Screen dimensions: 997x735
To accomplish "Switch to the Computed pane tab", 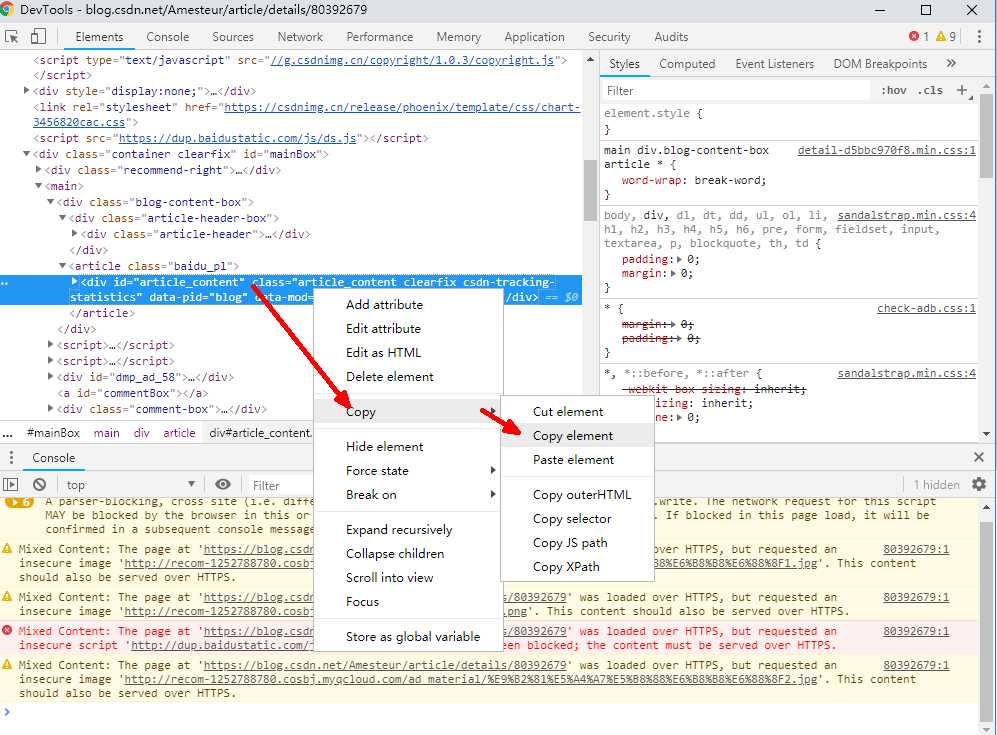I will [x=687, y=64].
